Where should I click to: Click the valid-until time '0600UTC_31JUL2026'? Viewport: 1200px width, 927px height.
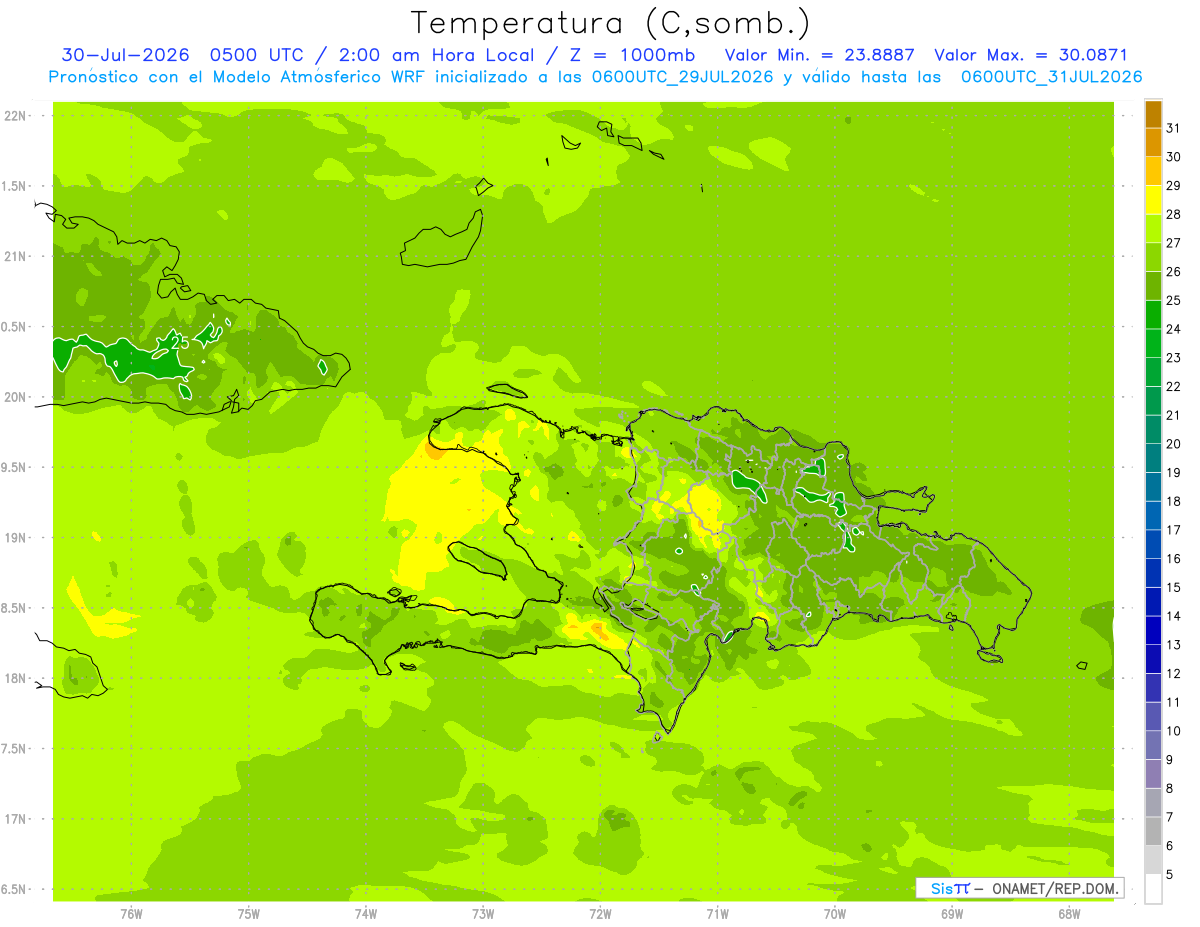(1052, 77)
